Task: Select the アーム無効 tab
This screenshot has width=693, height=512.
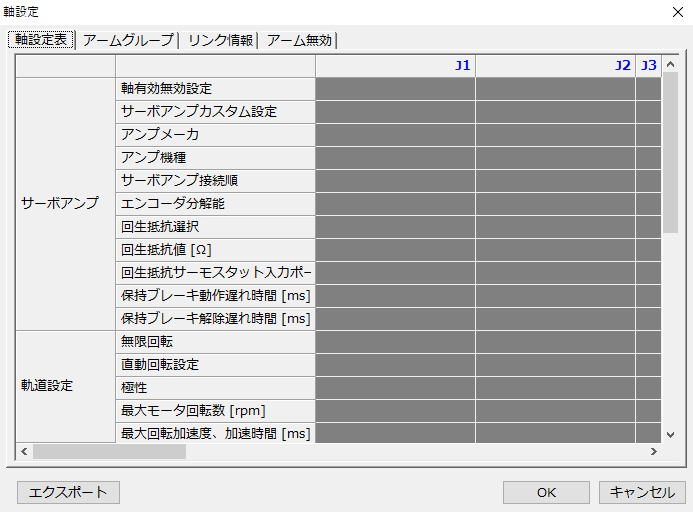Action: (x=299, y=40)
